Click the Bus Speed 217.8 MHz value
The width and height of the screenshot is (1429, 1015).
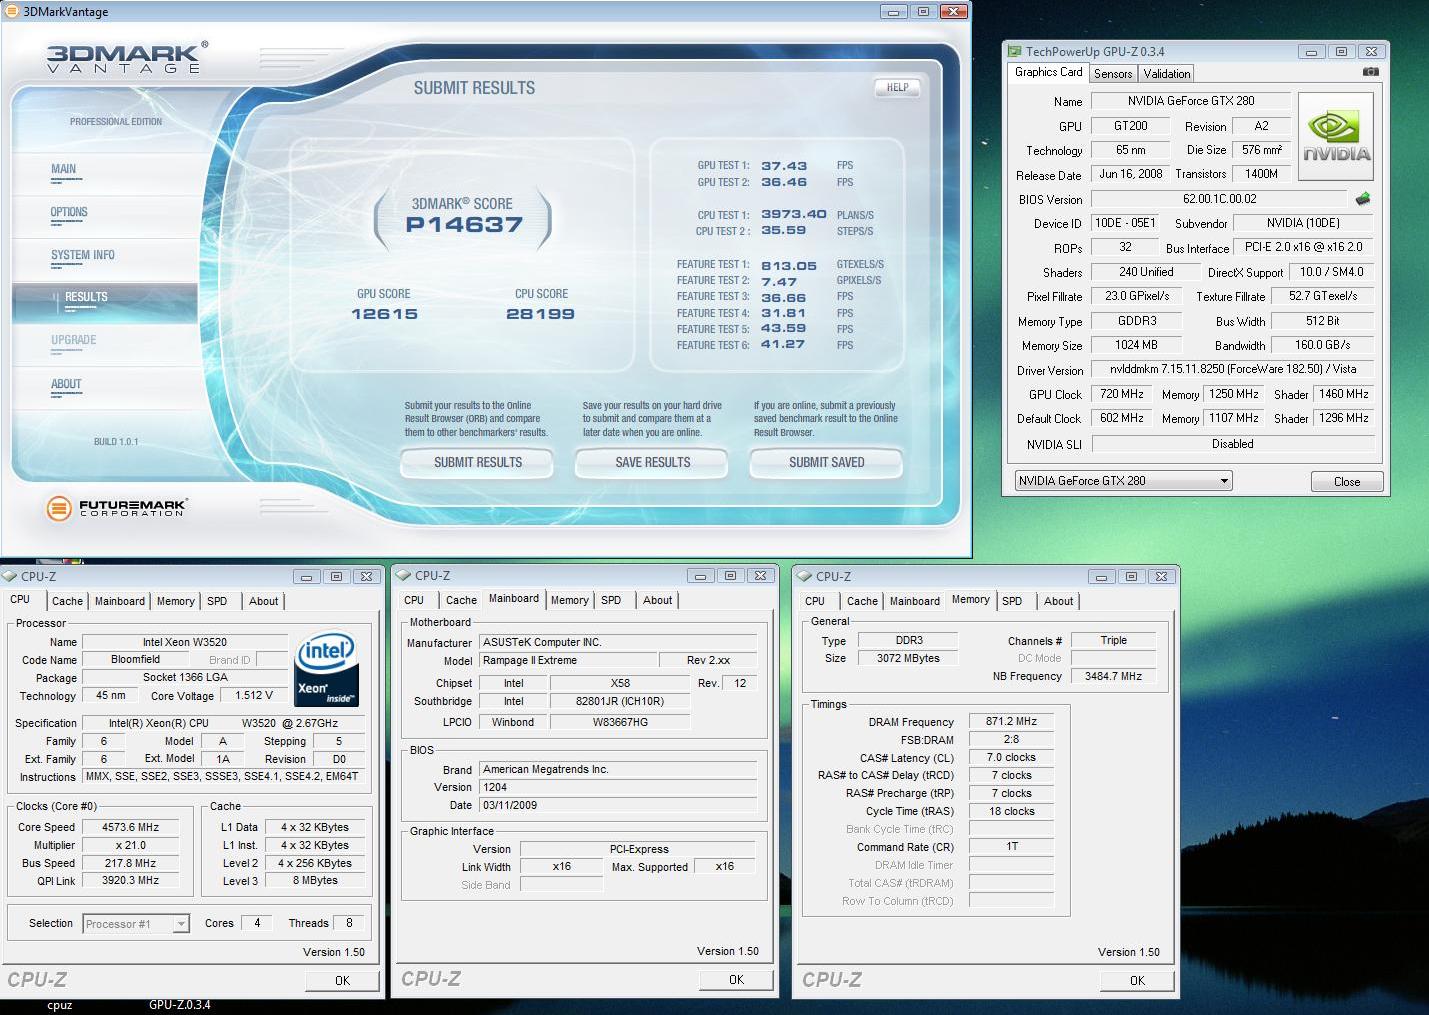[x=131, y=864]
